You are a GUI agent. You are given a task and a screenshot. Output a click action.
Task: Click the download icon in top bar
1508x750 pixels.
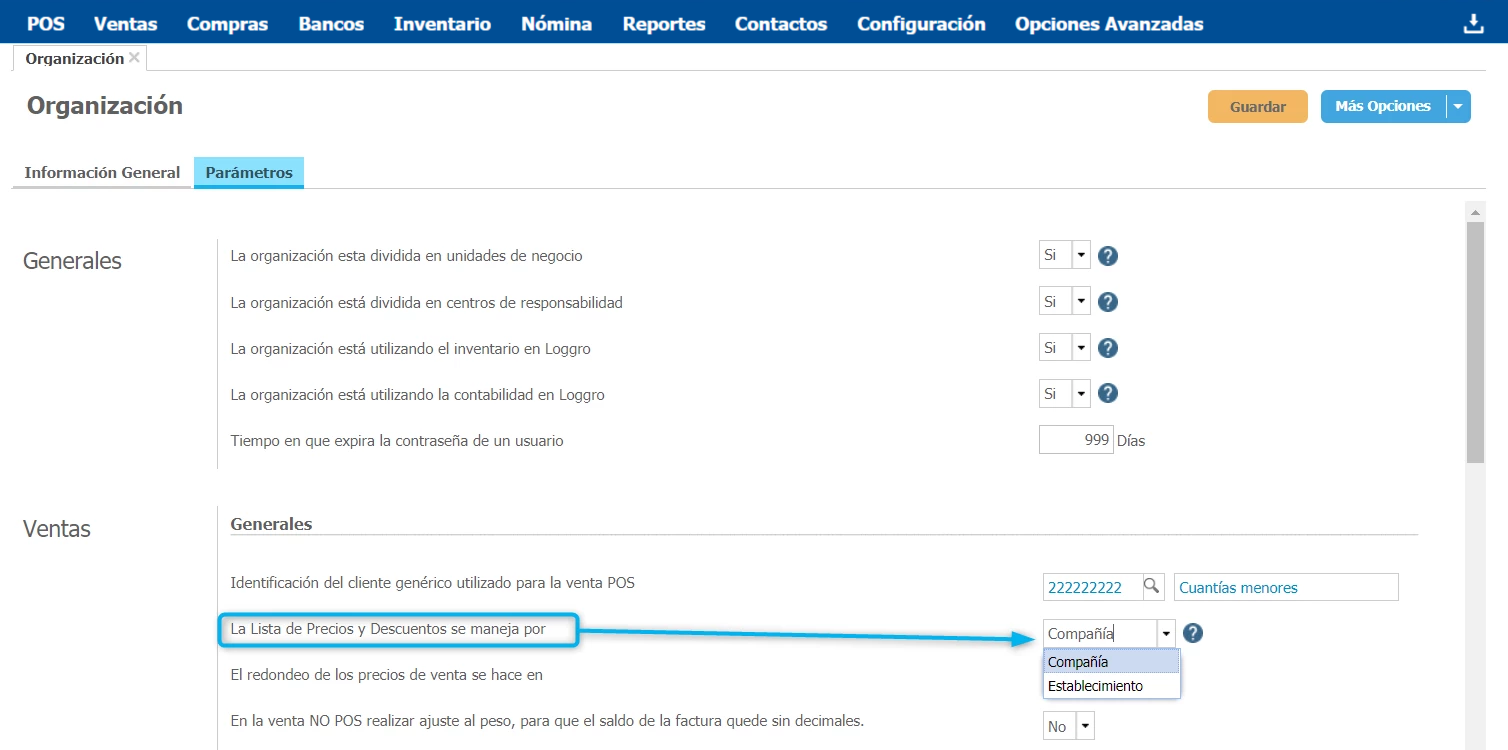pyautogui.click(x=1473, y=24)
